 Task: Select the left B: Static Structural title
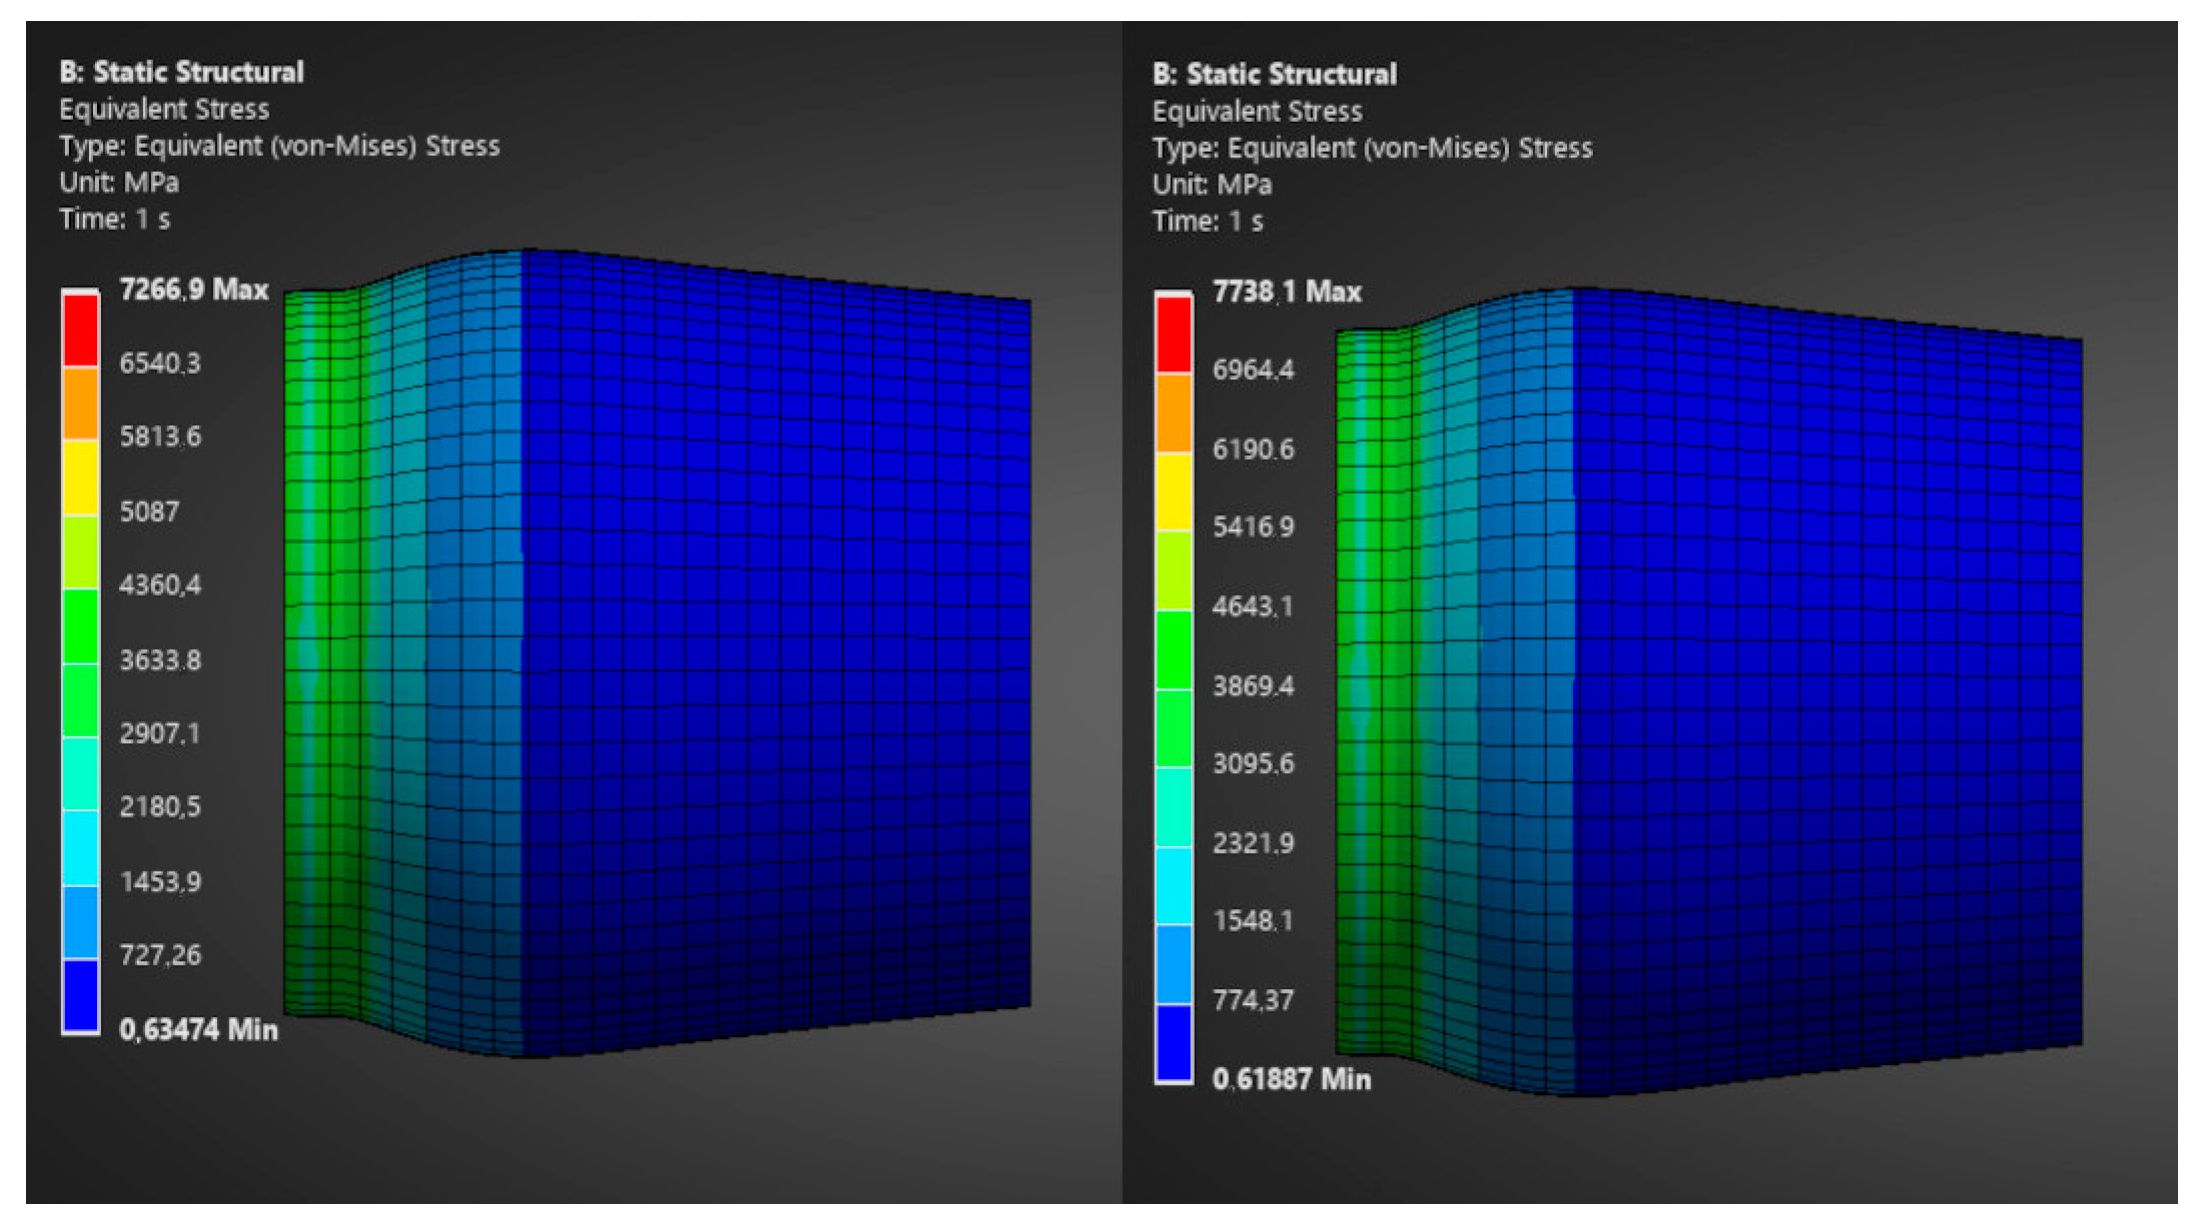tap(181, 72)
